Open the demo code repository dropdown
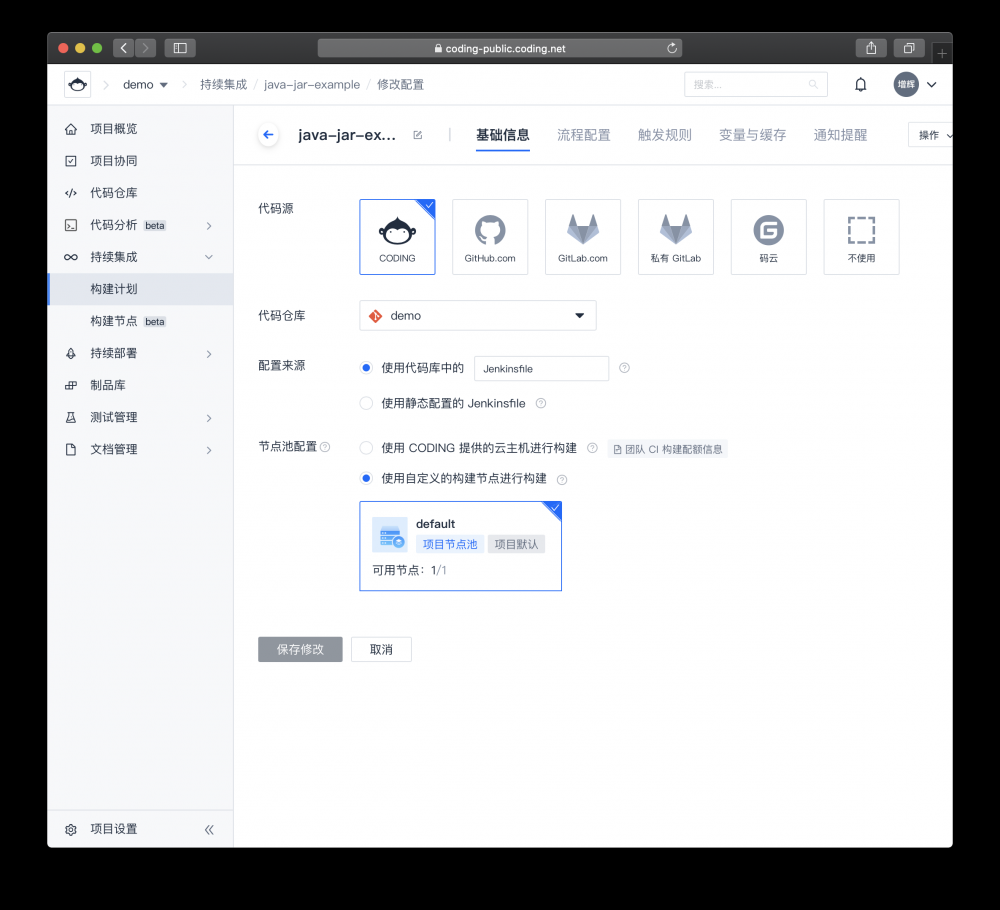1000x910 pixels. [x=477, y=315]
